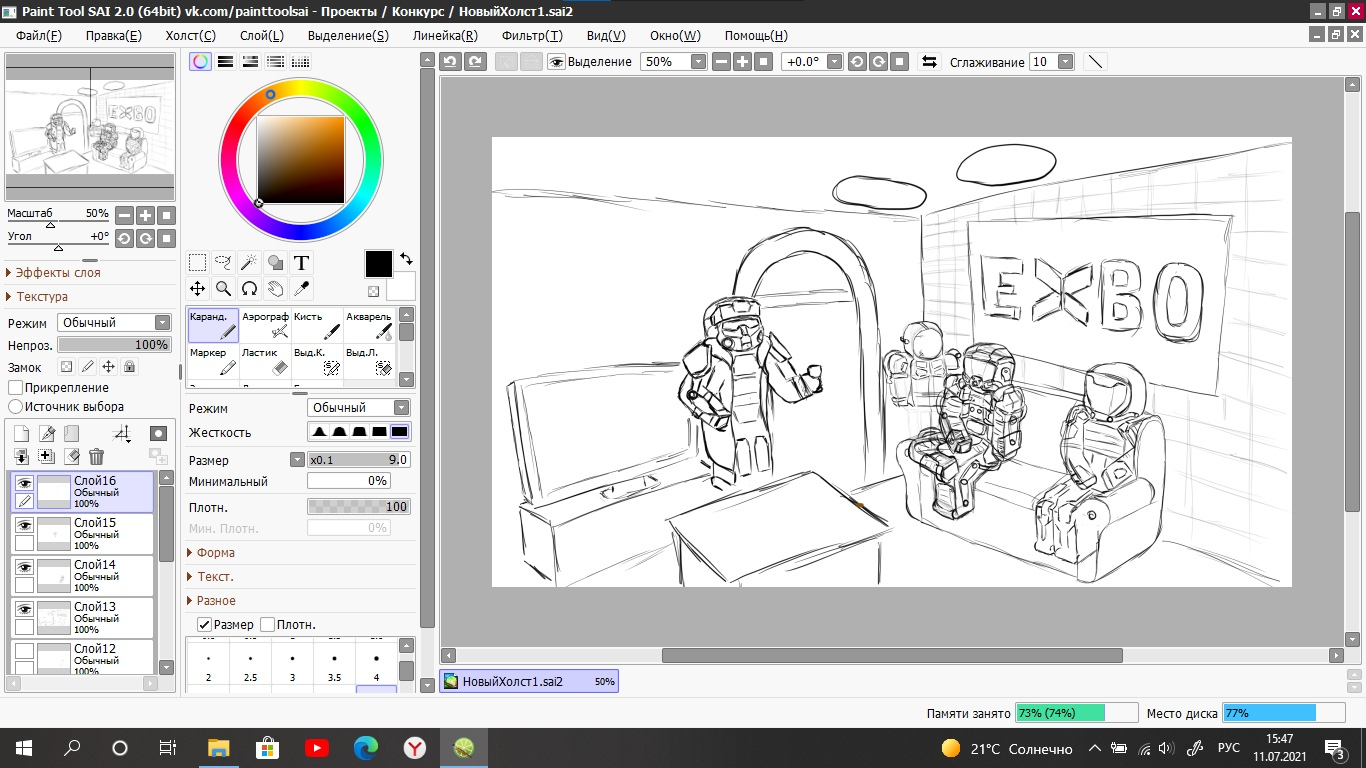Uncheck the Размер checkbox above brush sizes

pos(204,624)
